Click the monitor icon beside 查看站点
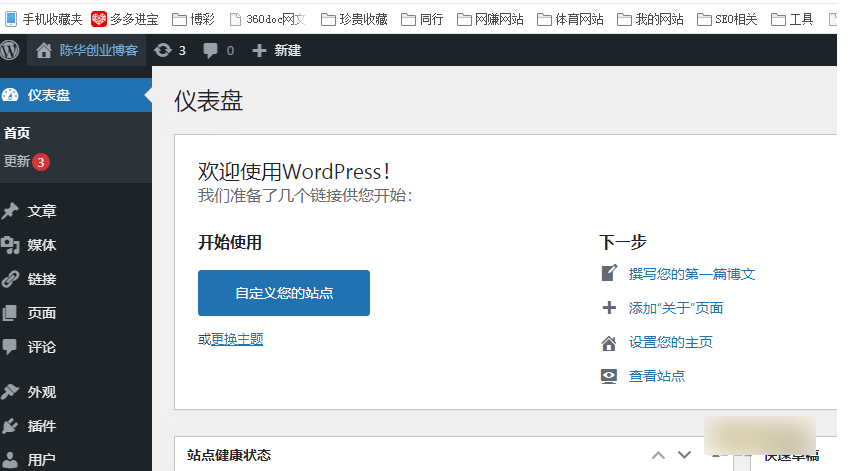 pos(609,377)
